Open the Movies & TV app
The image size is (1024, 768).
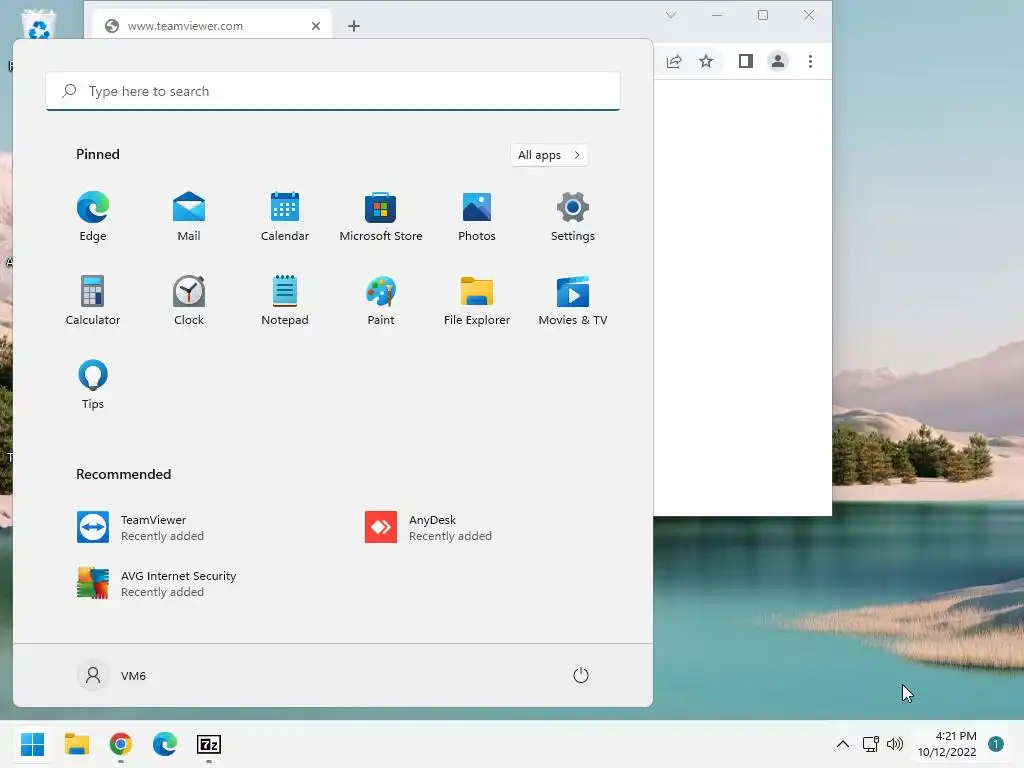coord(573,300)
